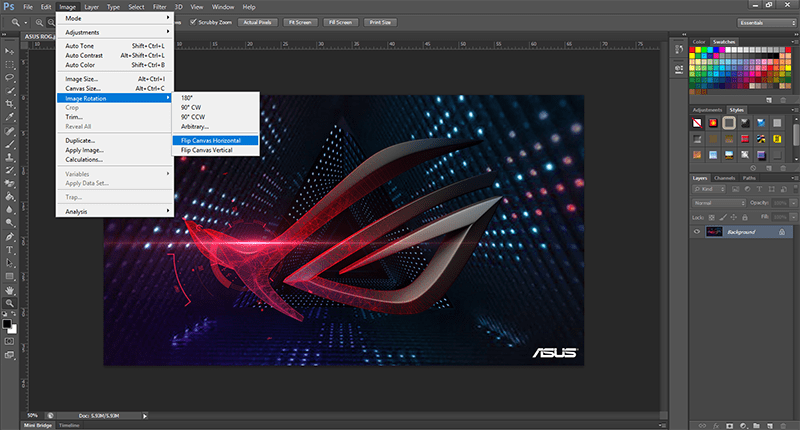Toggle lock image pixels brush icon
The height and width of the screenshot is (430, 800).
click(x=723, y=217)
